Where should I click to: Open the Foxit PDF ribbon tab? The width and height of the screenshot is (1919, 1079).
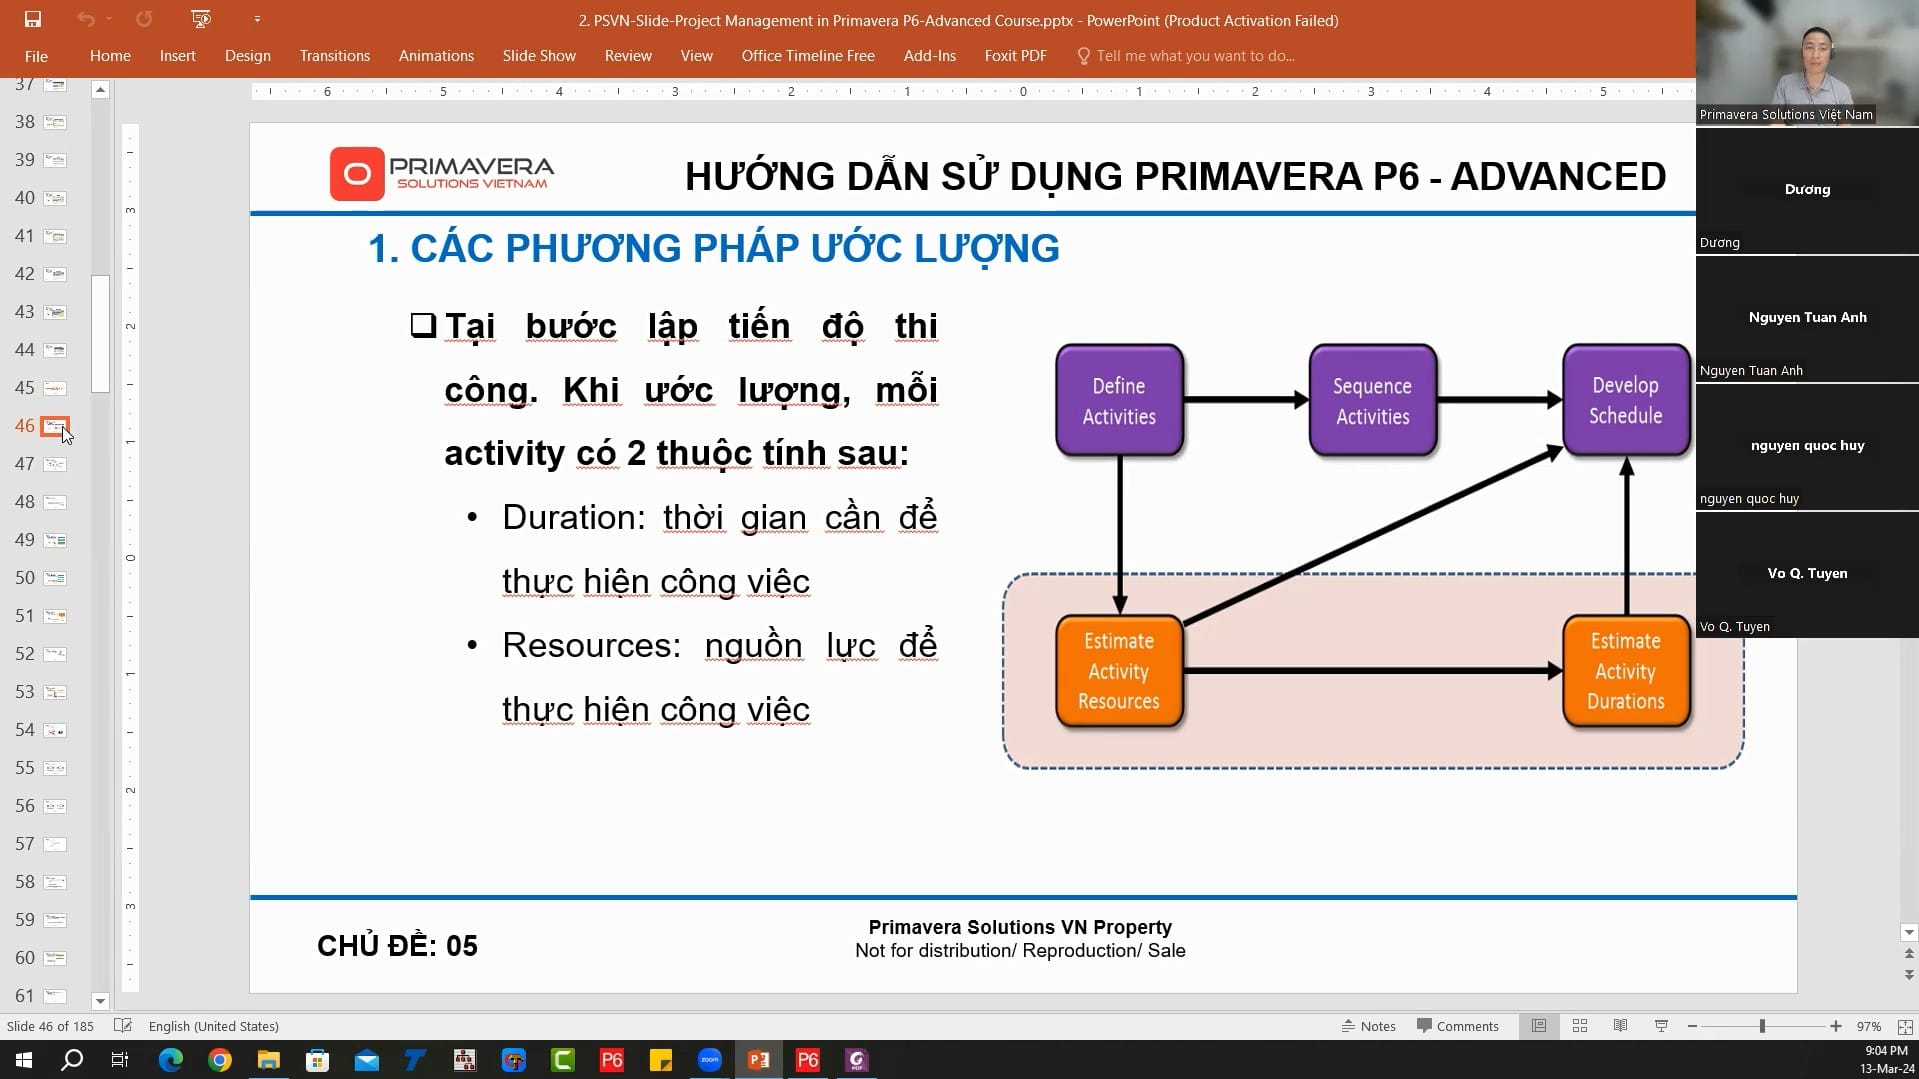(x=1014, y=55)
